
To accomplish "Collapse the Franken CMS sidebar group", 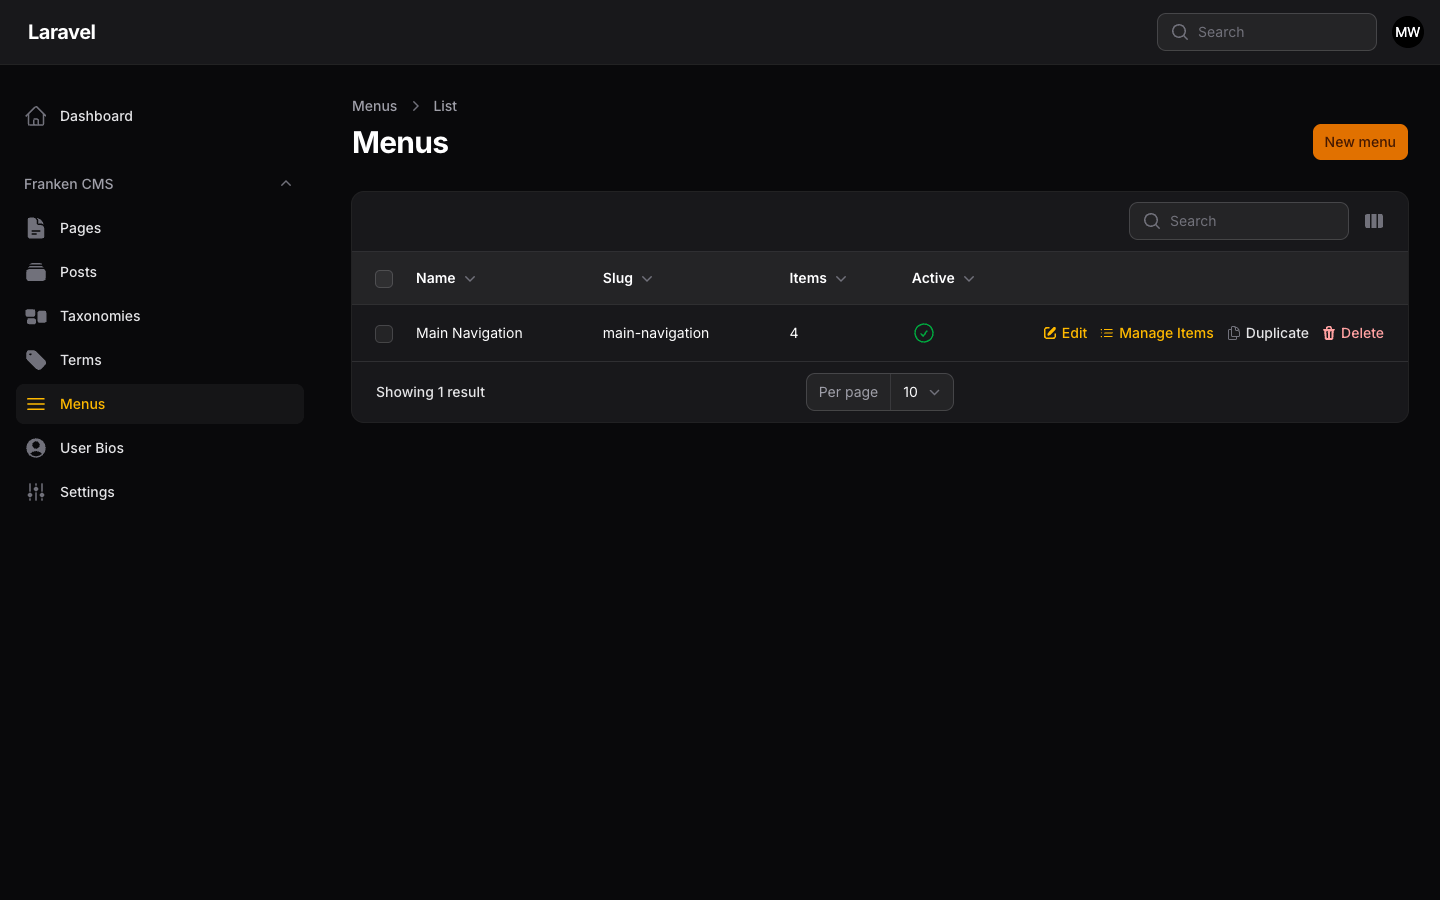I will (286, 183).
